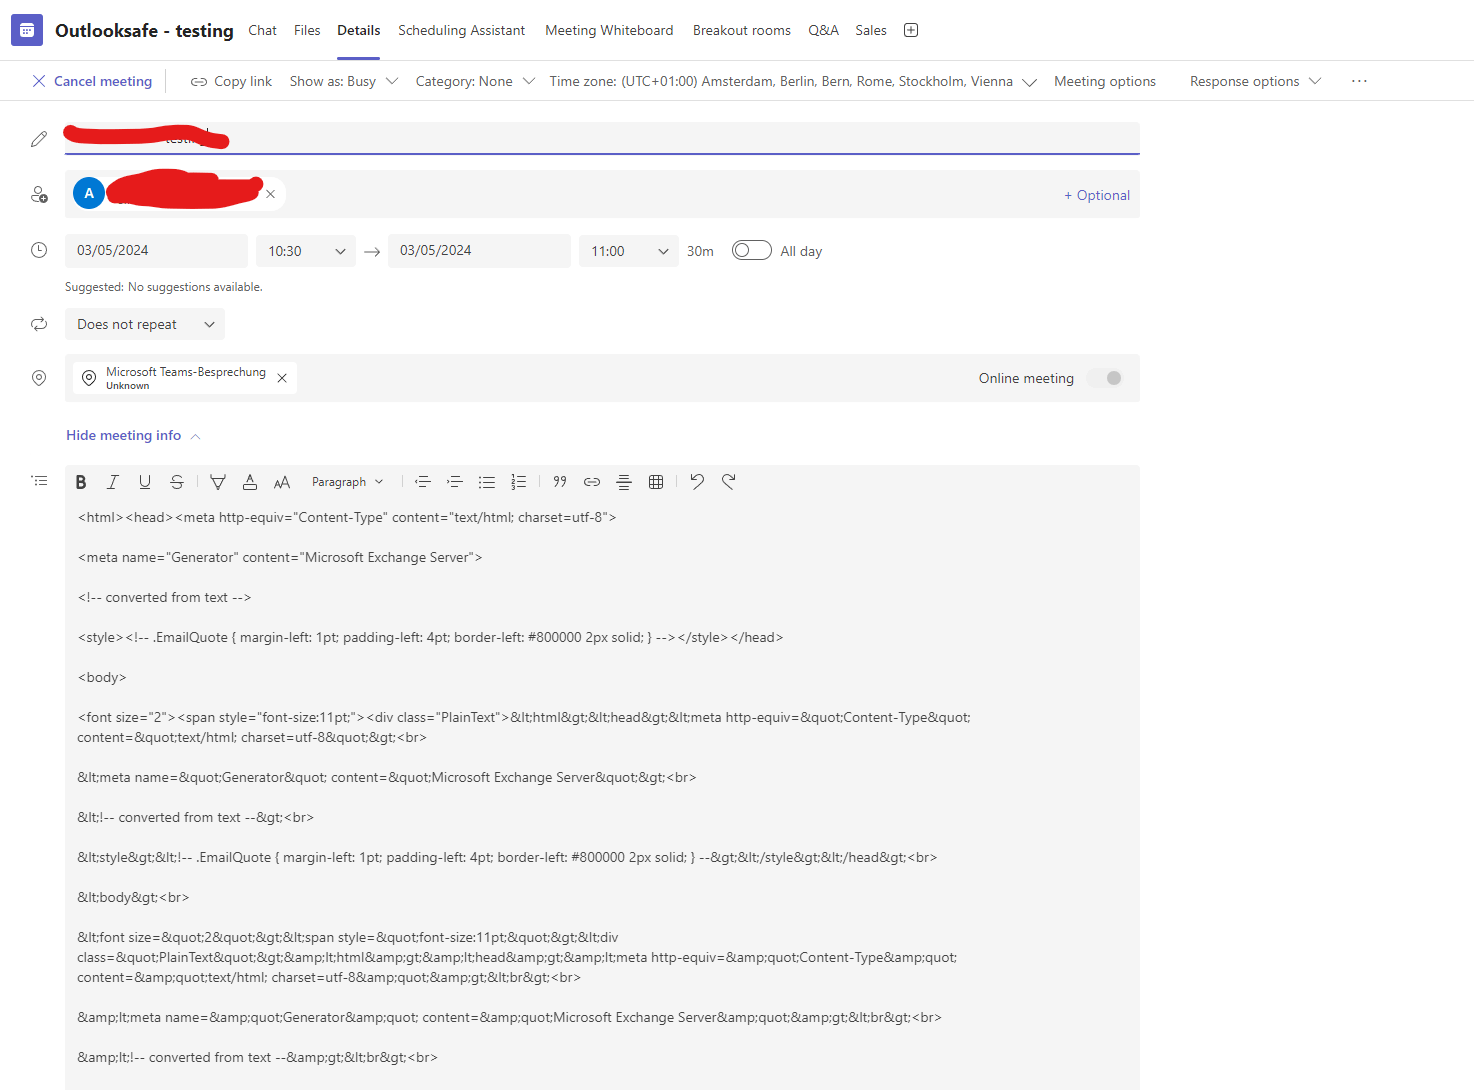Open the Meeting Whiteboard tab
This screenshot has height=1090, width=1474.
click(609, 30)
